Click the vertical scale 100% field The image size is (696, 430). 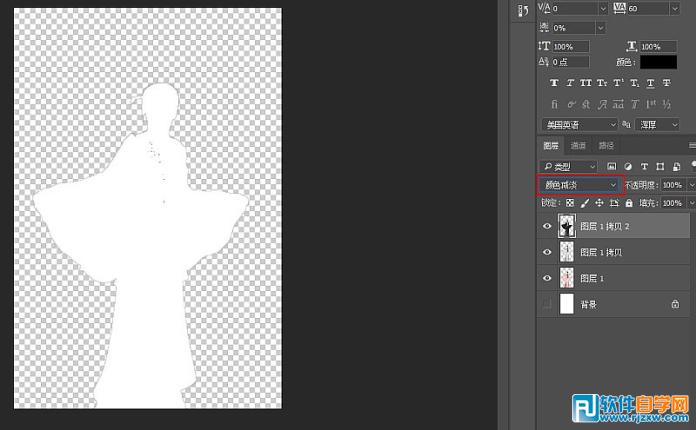(571, 47)
